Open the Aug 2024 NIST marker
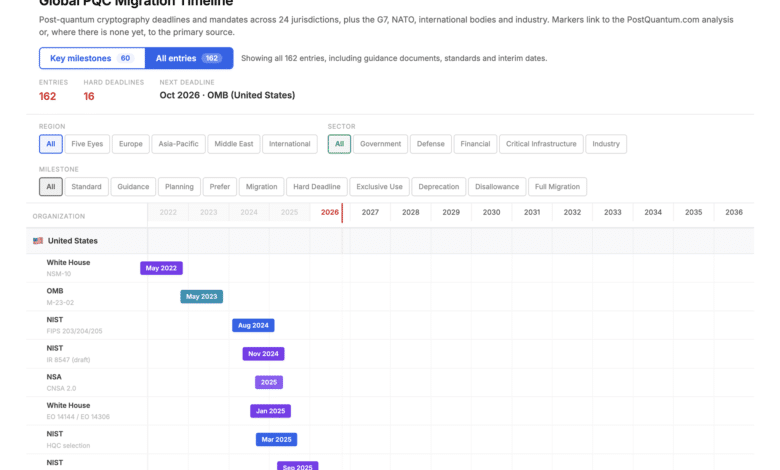Screen dimensions: 780x470 [253, 325]
